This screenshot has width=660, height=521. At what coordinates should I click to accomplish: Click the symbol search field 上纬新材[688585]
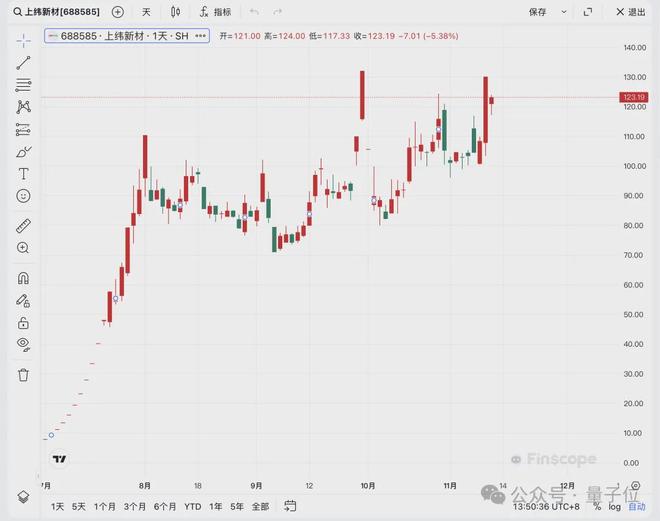pyautogui.click(x=56, y=12)
